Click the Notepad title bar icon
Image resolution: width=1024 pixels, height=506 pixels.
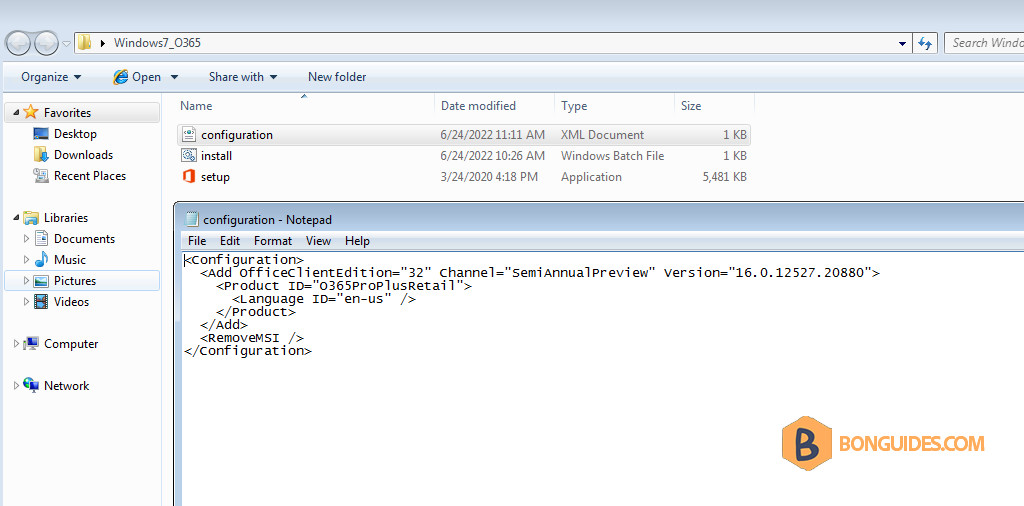click(x=192, y=219)
